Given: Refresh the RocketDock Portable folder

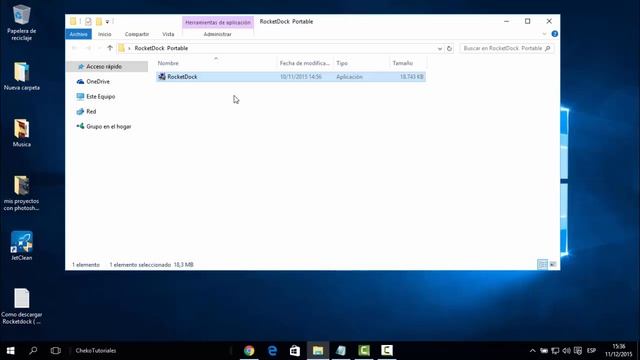Looking at the screenshot, I should click(x=449, y=49).
